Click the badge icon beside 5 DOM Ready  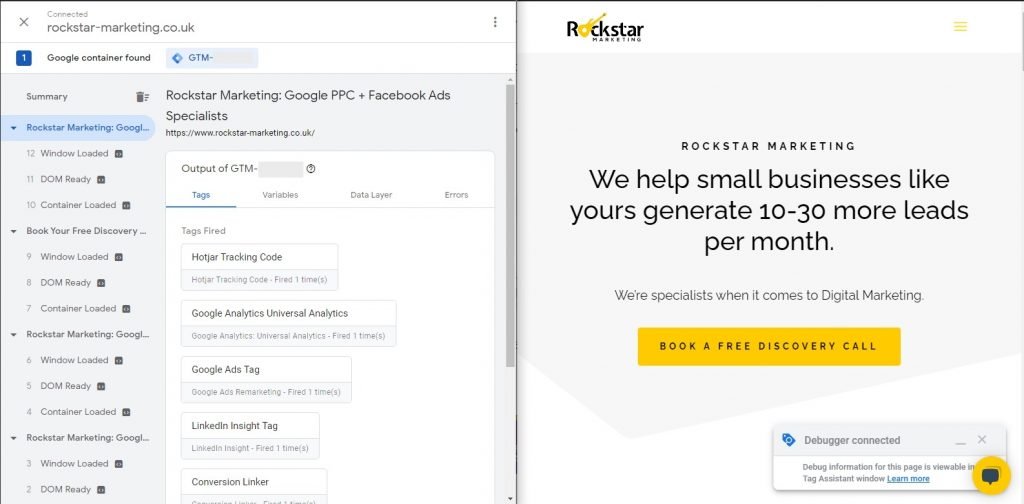pos(101,386)
